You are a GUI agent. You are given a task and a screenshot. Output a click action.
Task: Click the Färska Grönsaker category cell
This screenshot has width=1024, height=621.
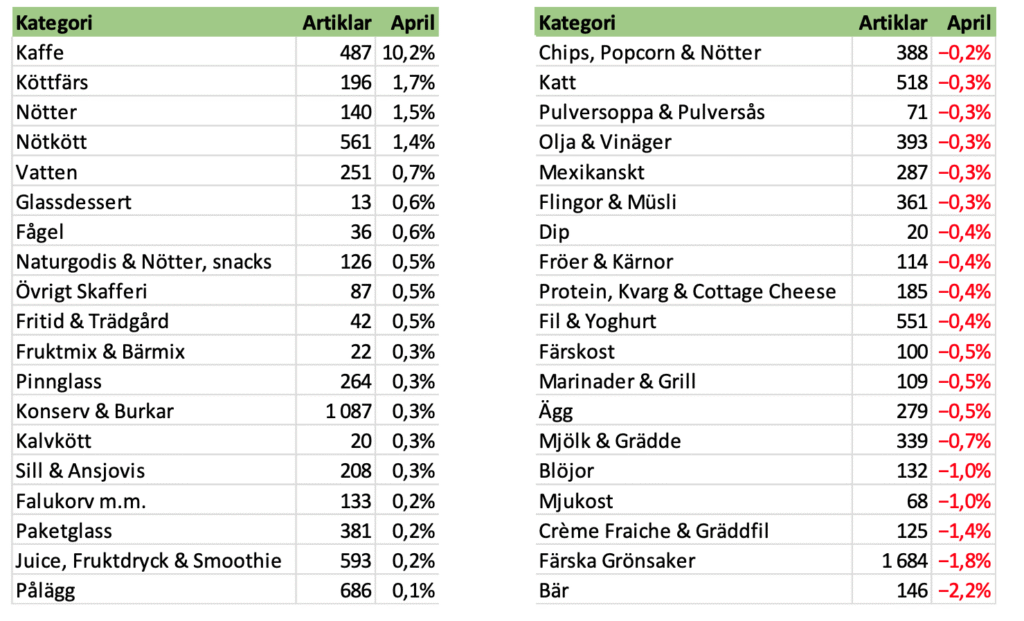[617, 561]
